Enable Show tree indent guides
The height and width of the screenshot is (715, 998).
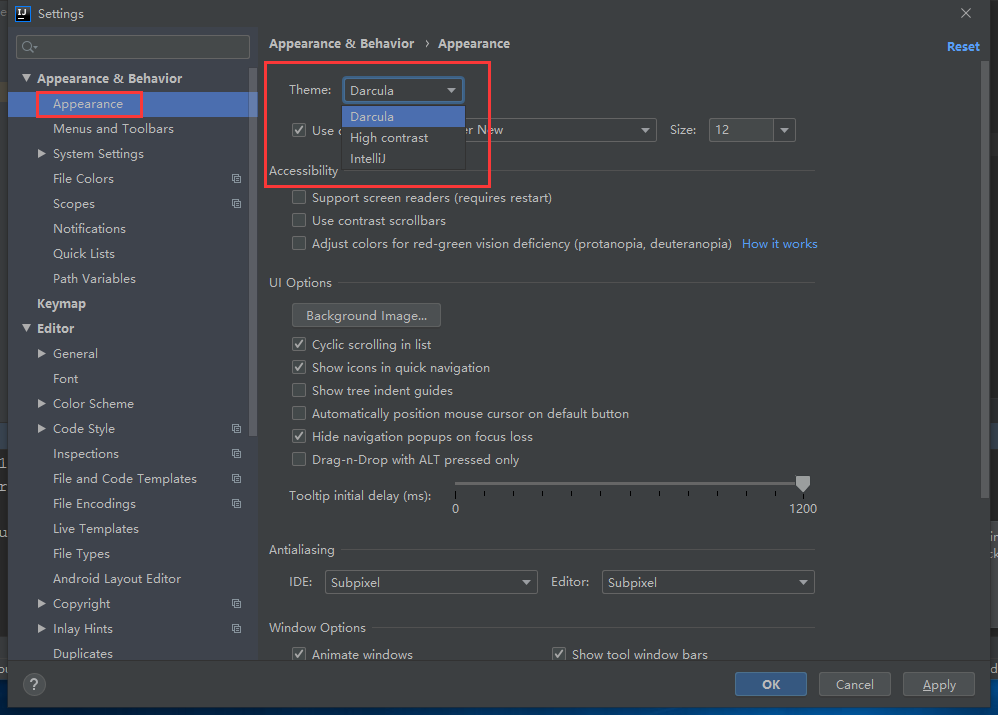click(x=299, y=390)
